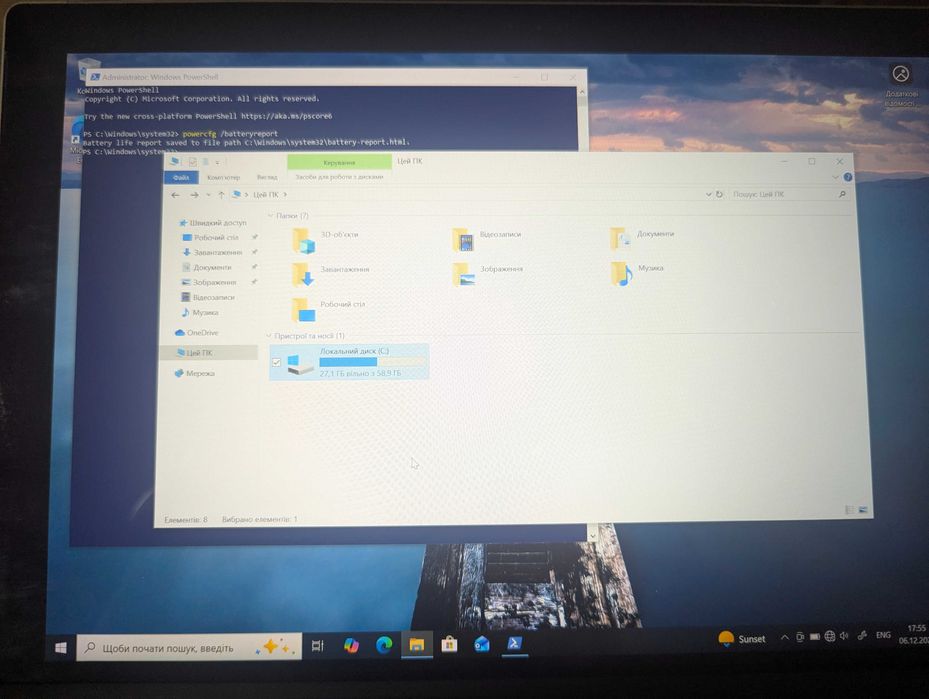Image resolution: width=929 pixels, height=699 pixels.
Task: Select the Робочий стіл folder in main pane
Action: tap(328, 310)
